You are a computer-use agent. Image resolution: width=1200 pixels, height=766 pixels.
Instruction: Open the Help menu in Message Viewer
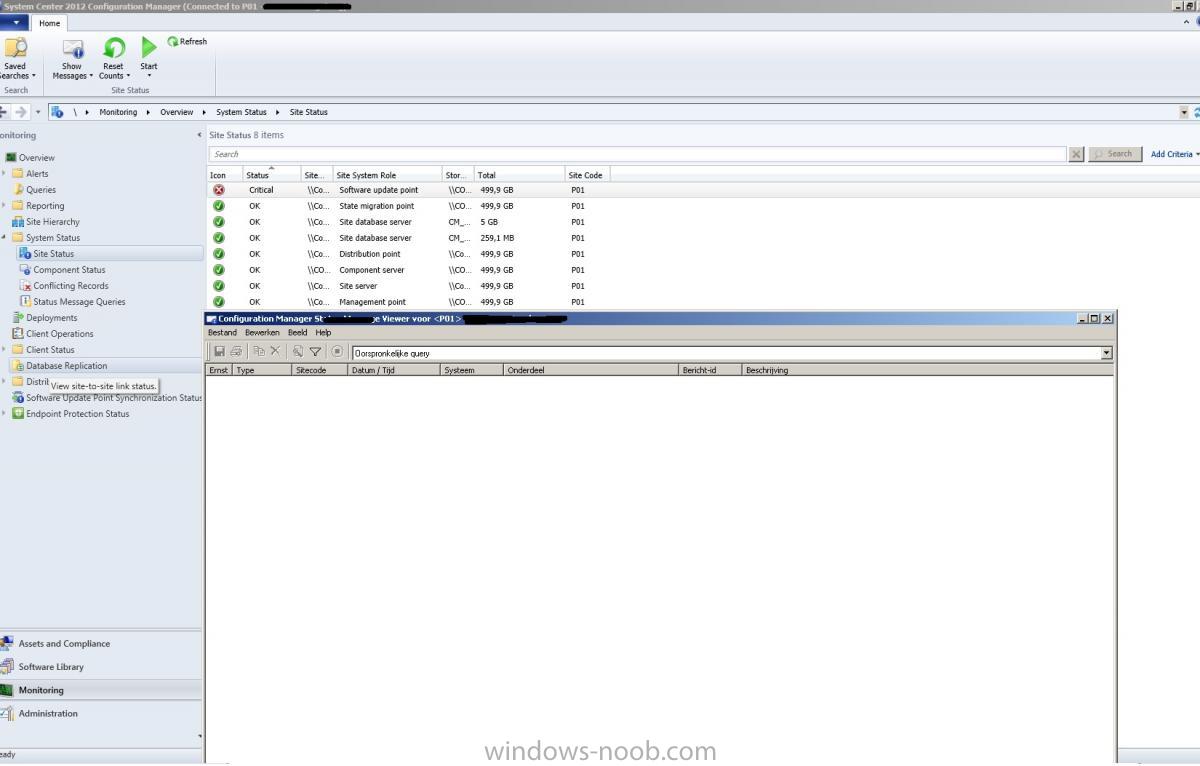pos(323,333)
